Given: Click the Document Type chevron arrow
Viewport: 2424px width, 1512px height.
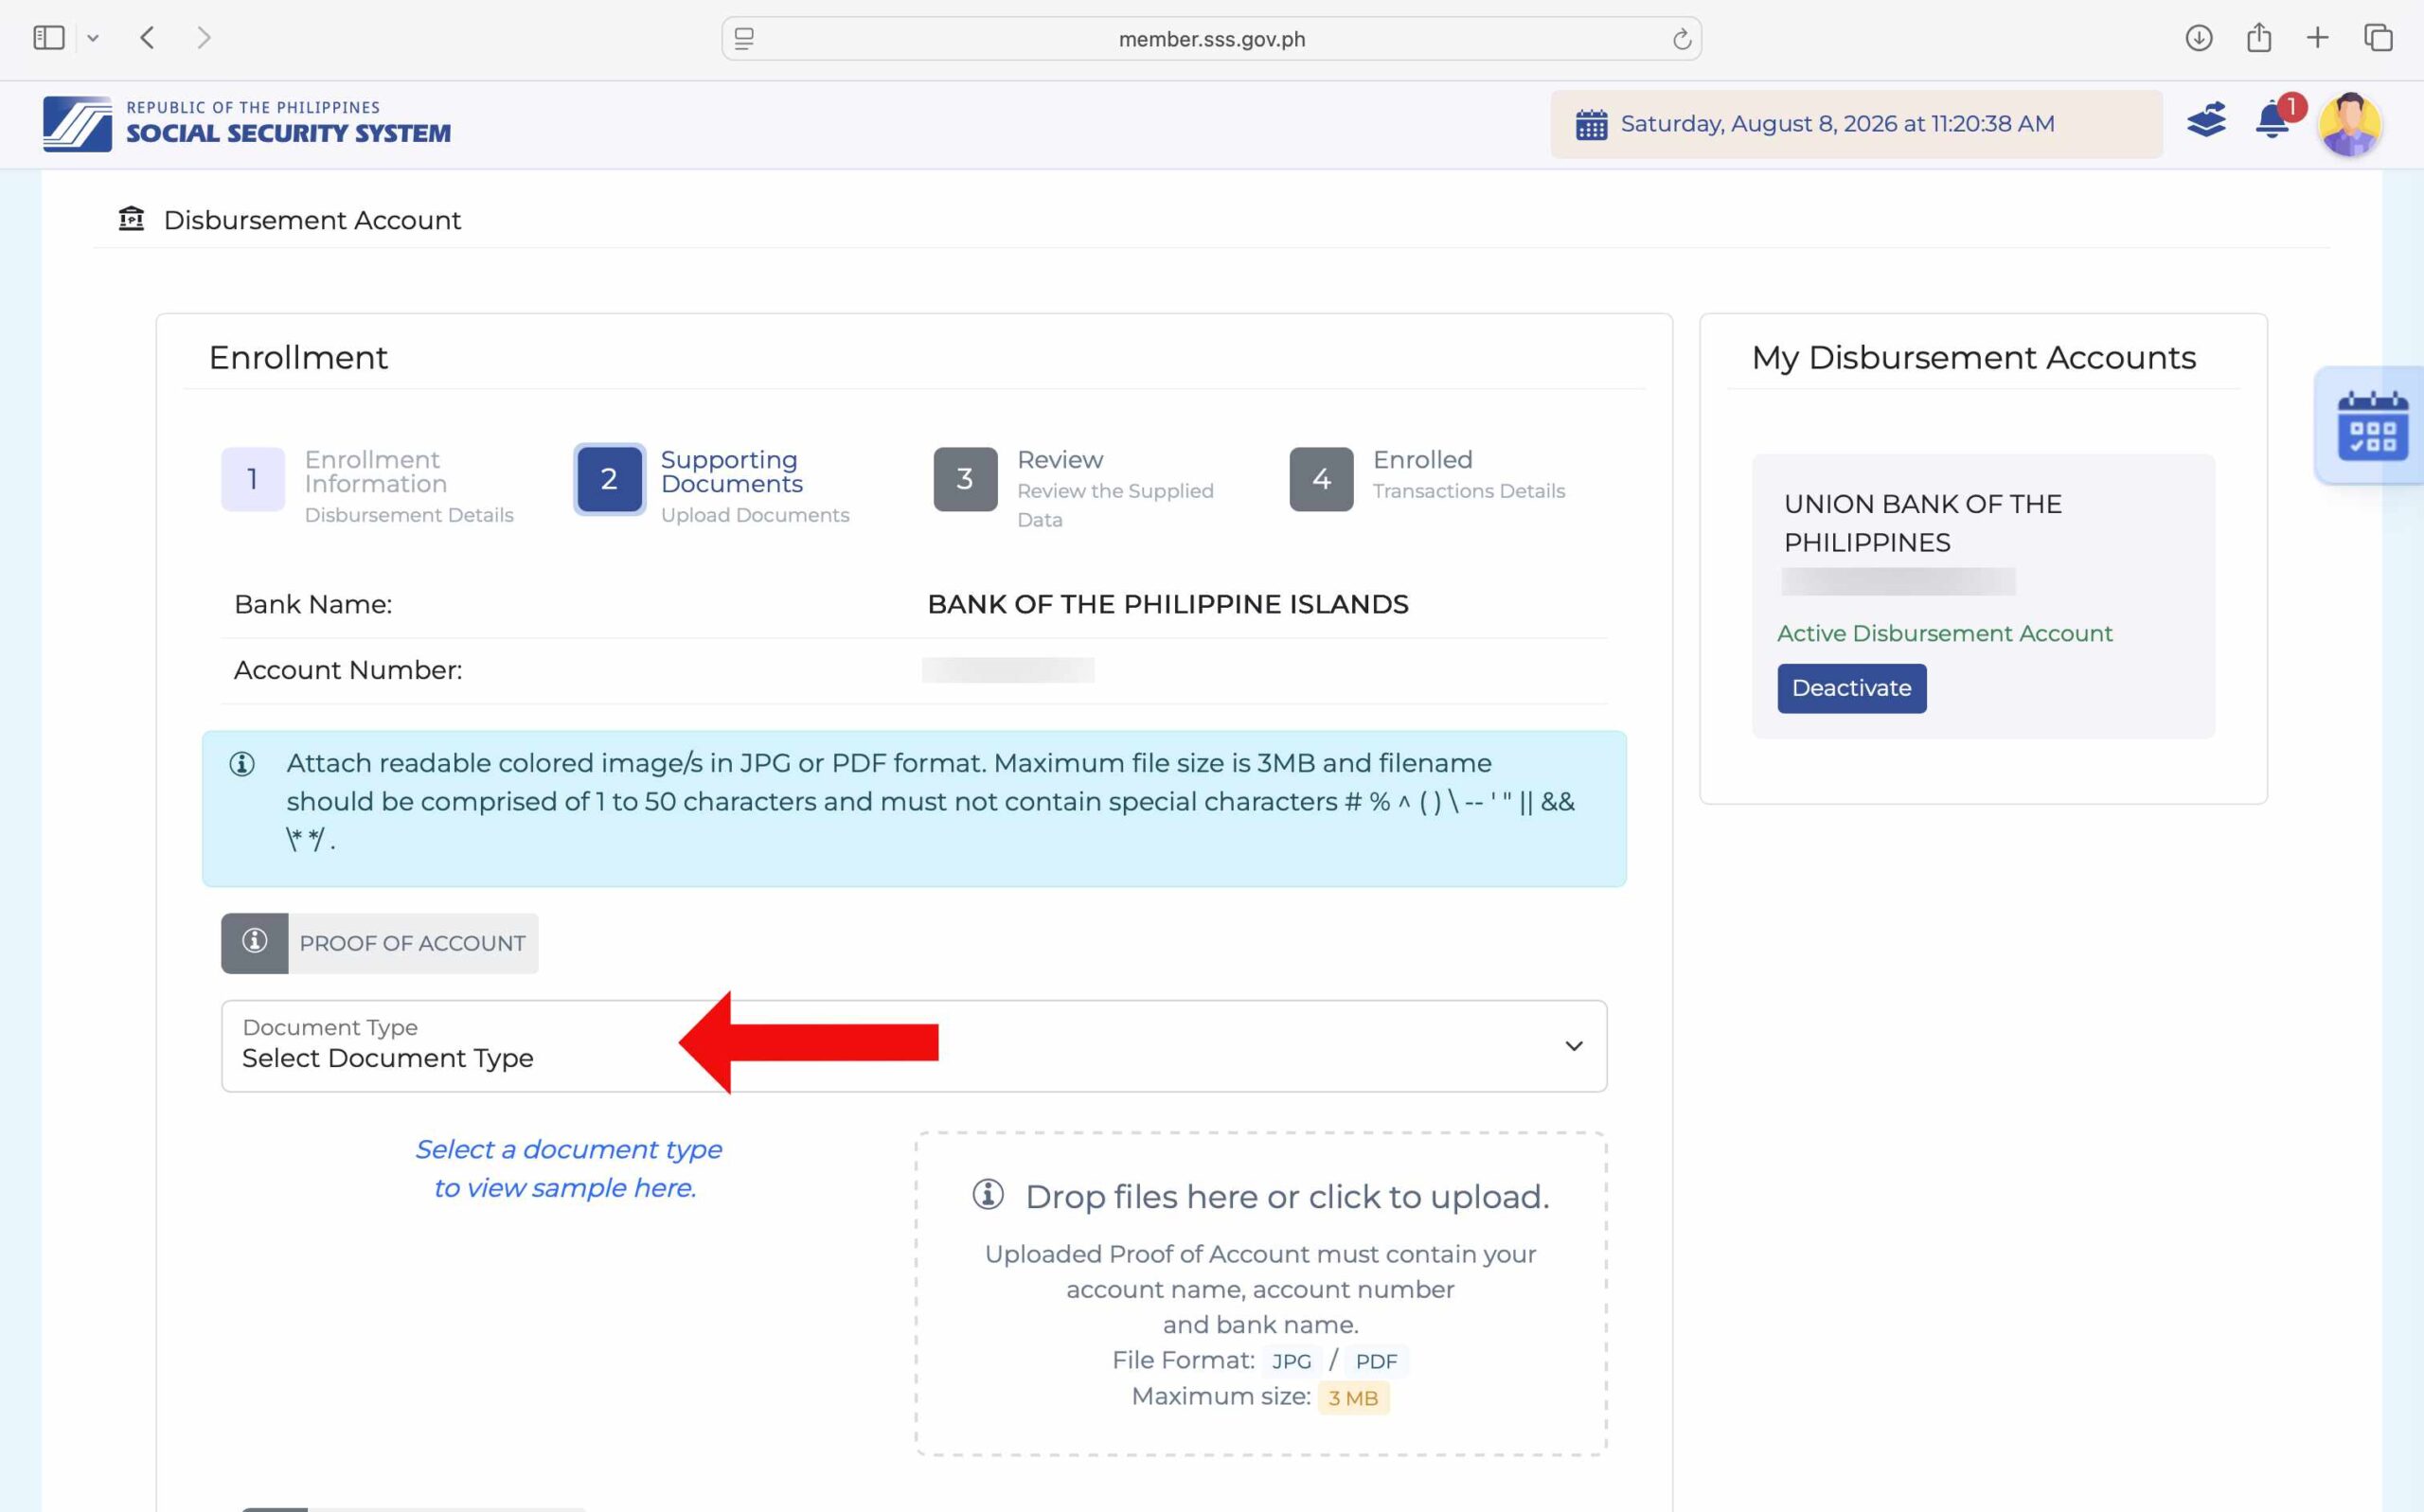Looking at the screenshot, I should [x=1573, y=1046].
